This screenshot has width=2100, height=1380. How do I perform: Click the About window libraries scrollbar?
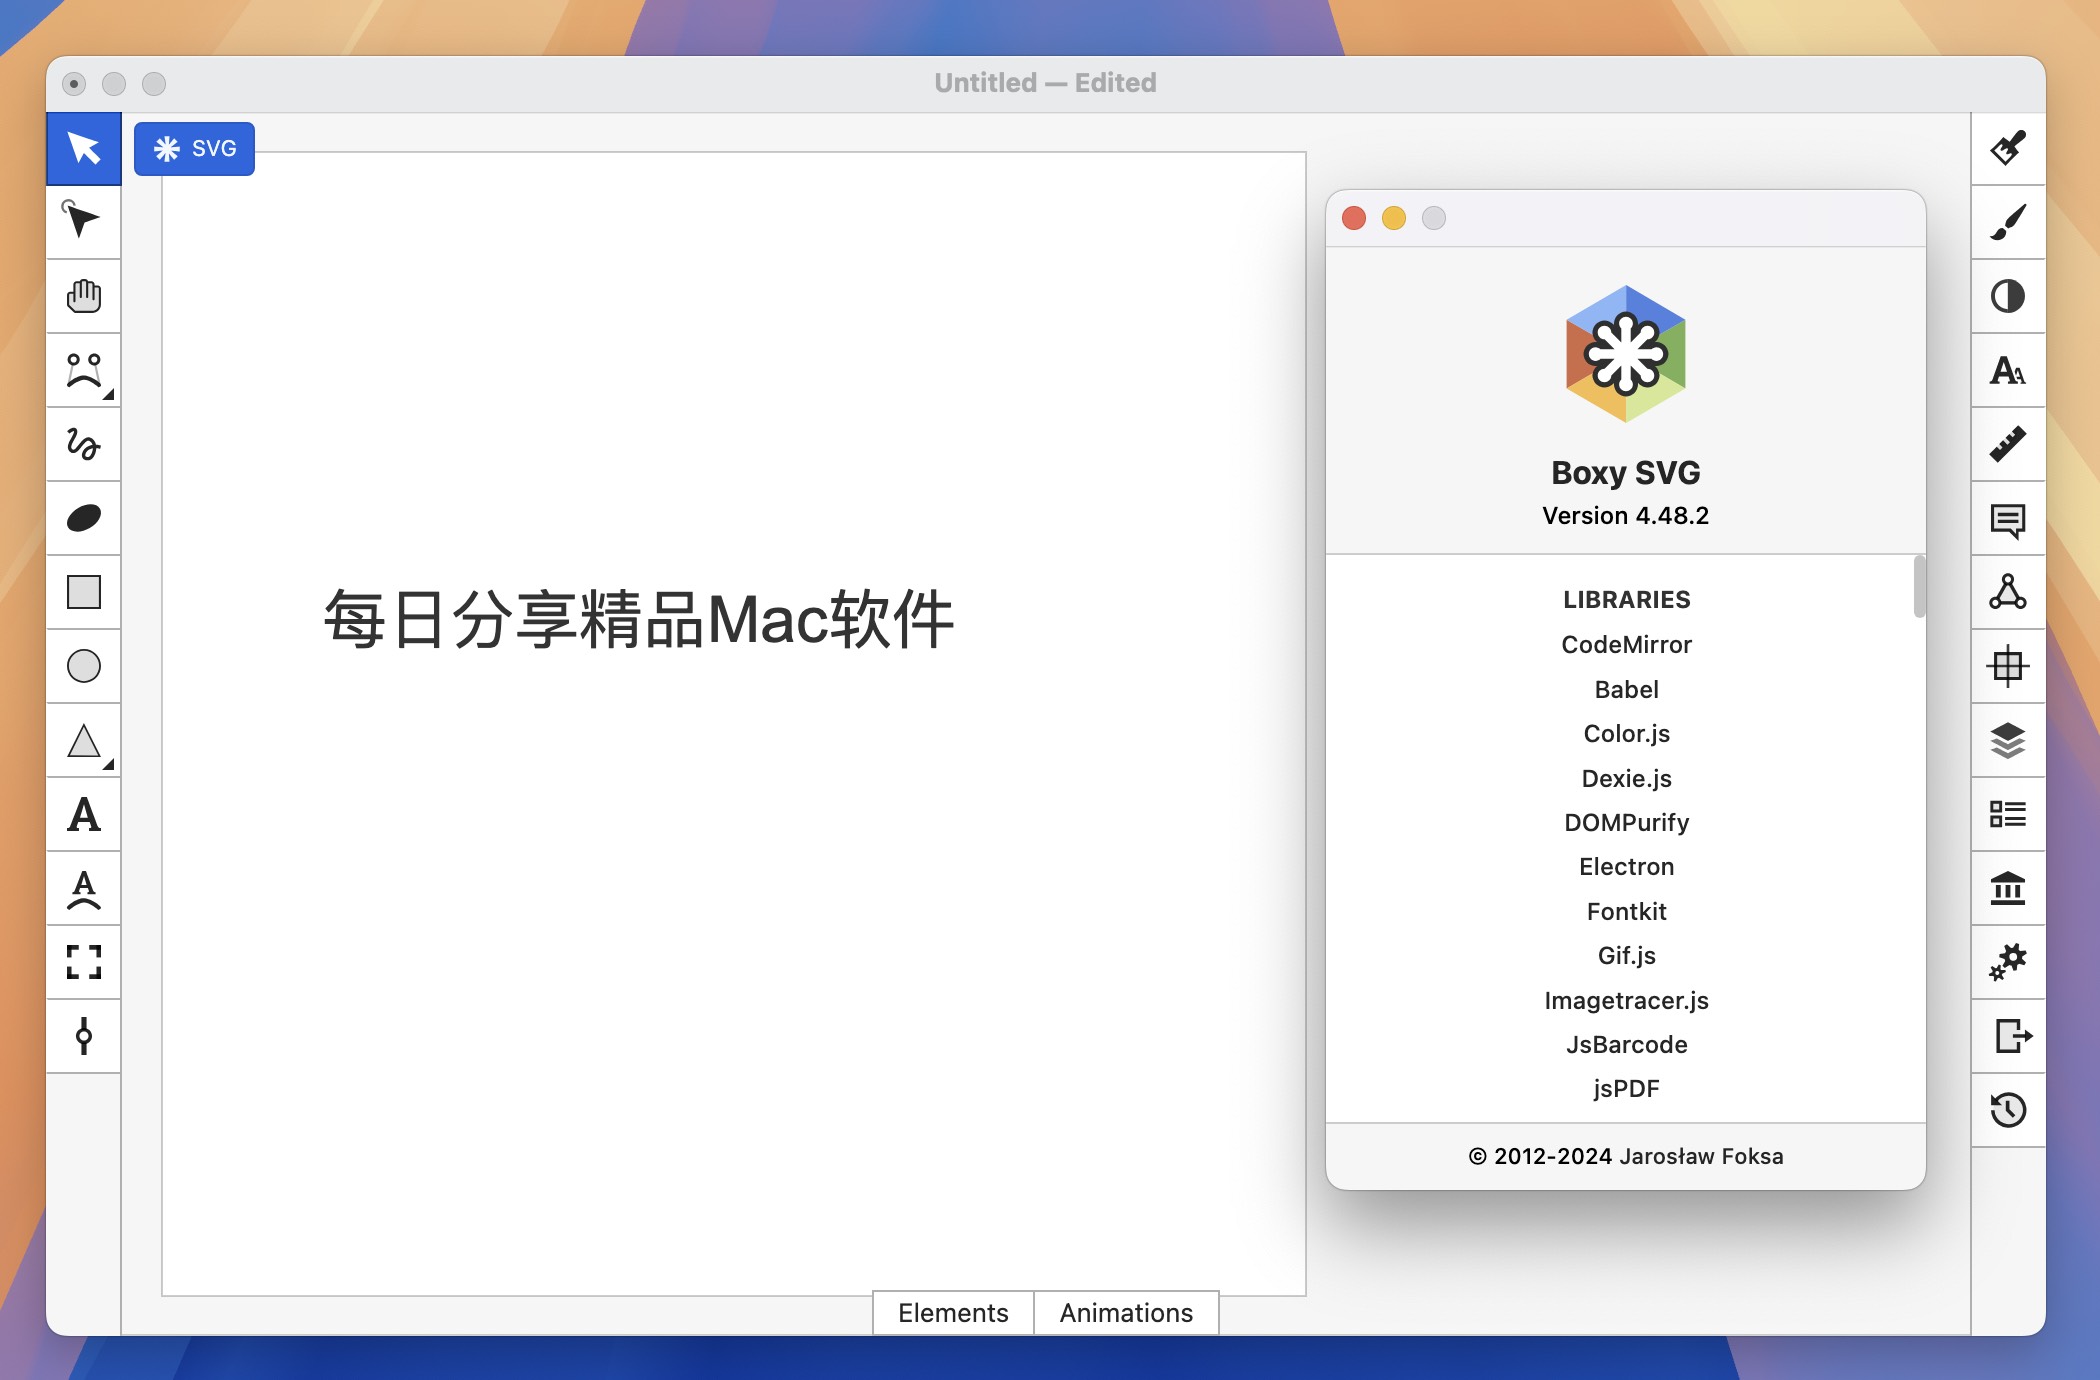tap(1919, 587)
